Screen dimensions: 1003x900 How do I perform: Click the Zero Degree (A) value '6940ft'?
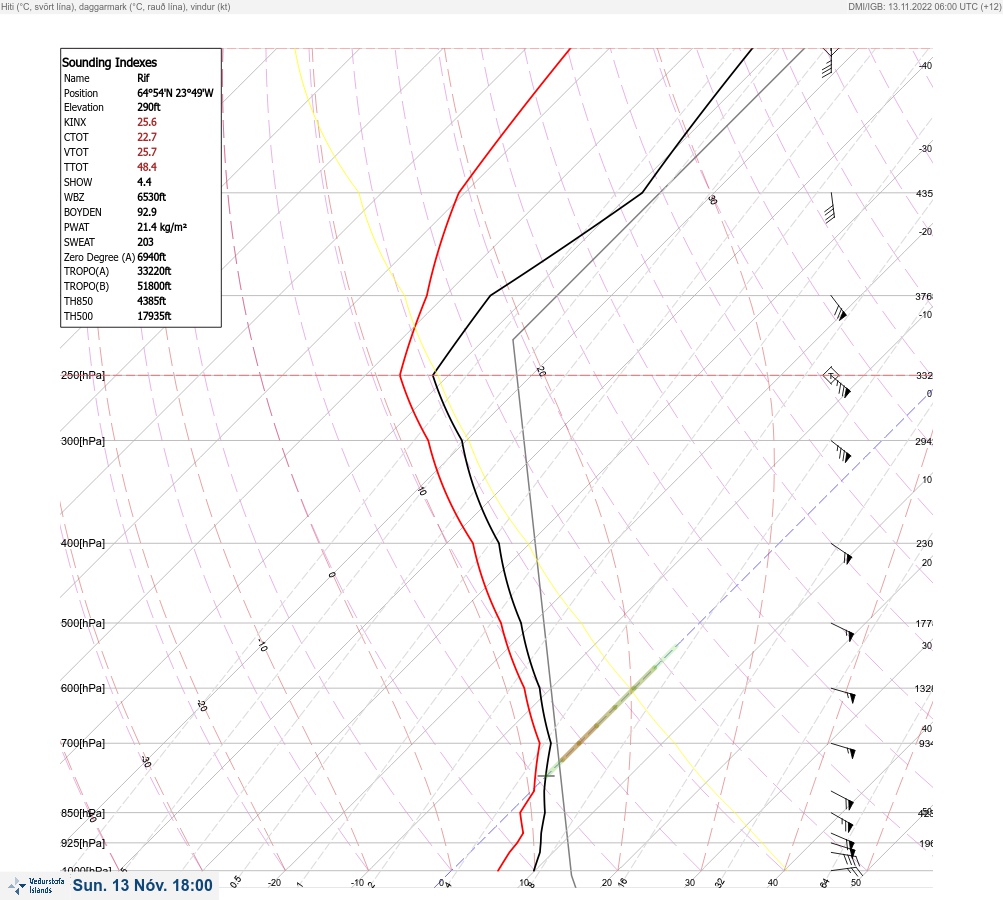point(152,257)
